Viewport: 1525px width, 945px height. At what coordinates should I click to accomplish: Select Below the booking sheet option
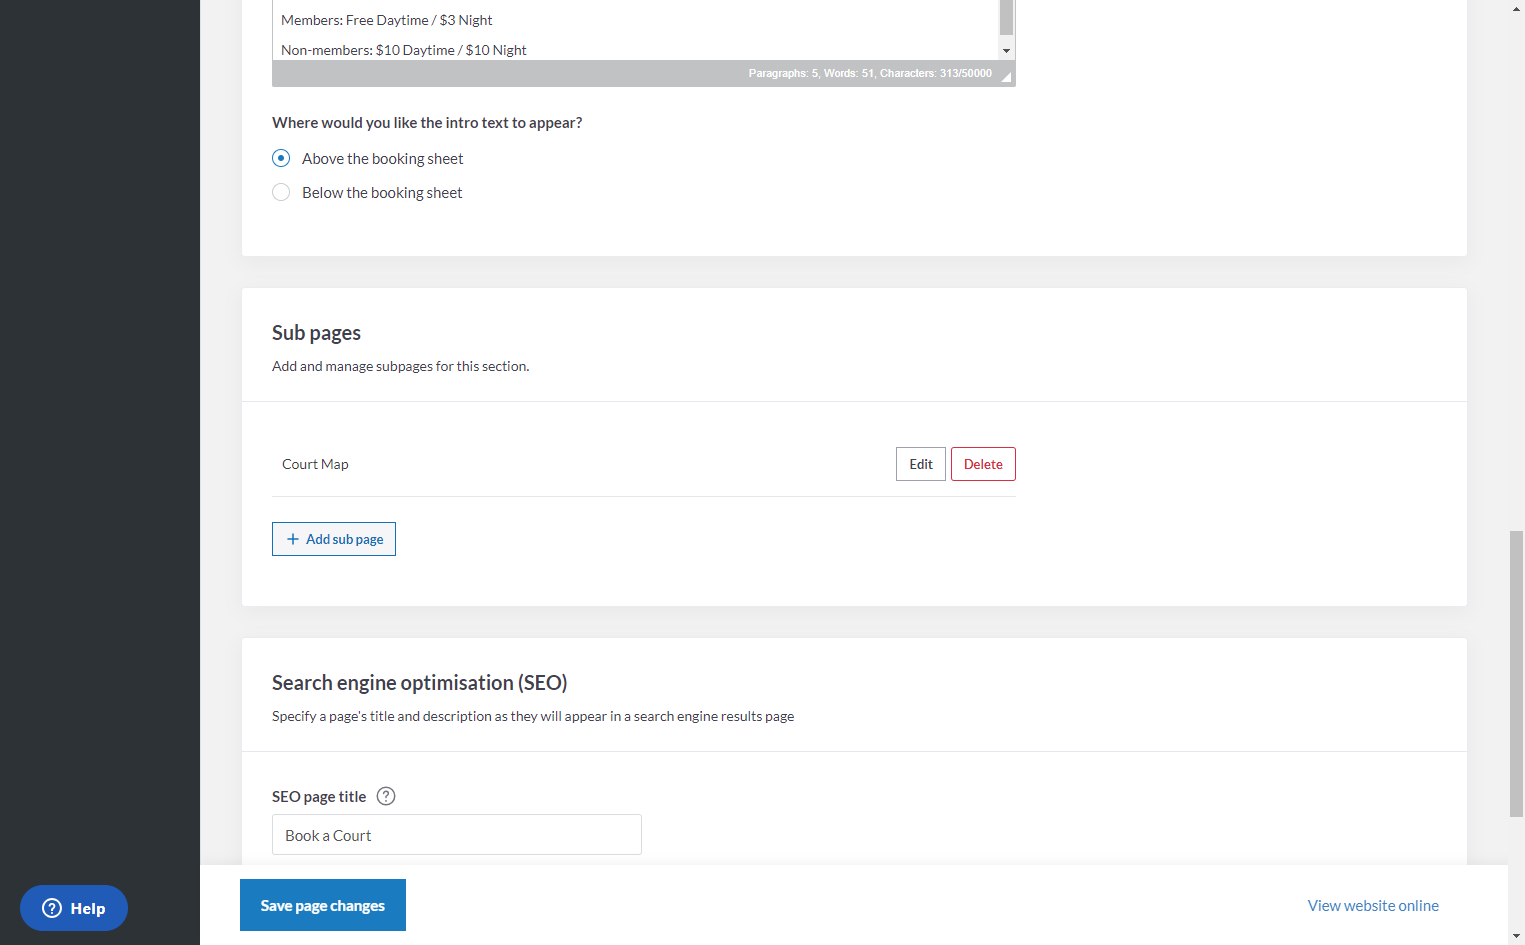[281, 192]
